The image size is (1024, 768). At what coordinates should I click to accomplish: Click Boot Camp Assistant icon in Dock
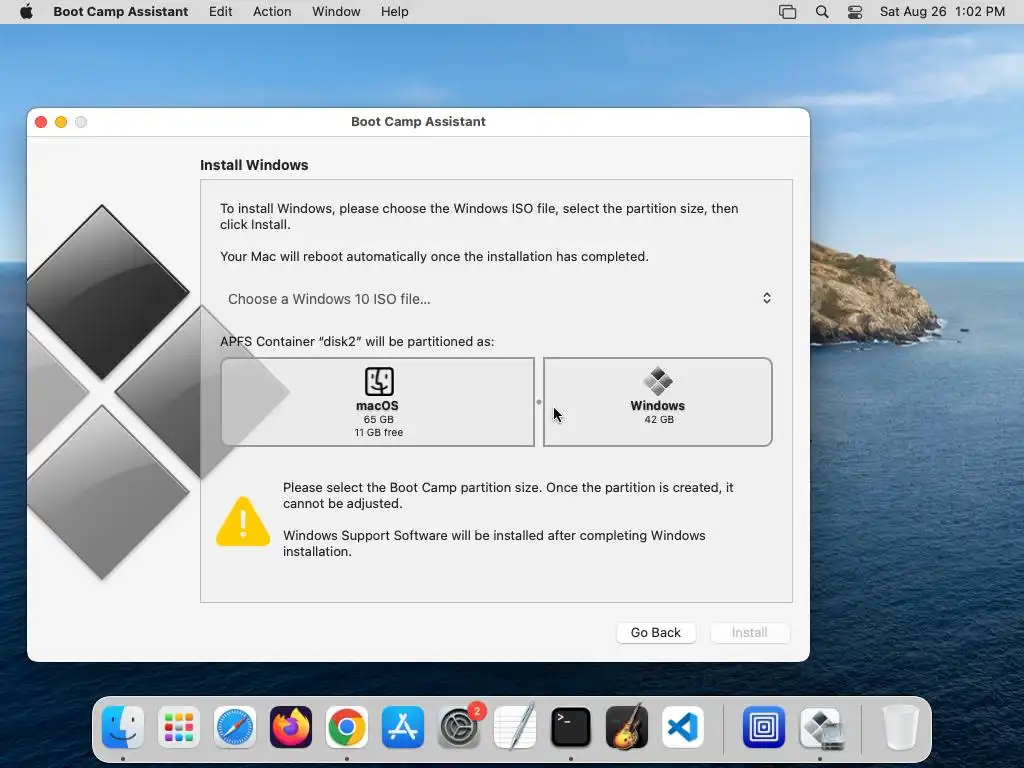(x=821, y=728)
